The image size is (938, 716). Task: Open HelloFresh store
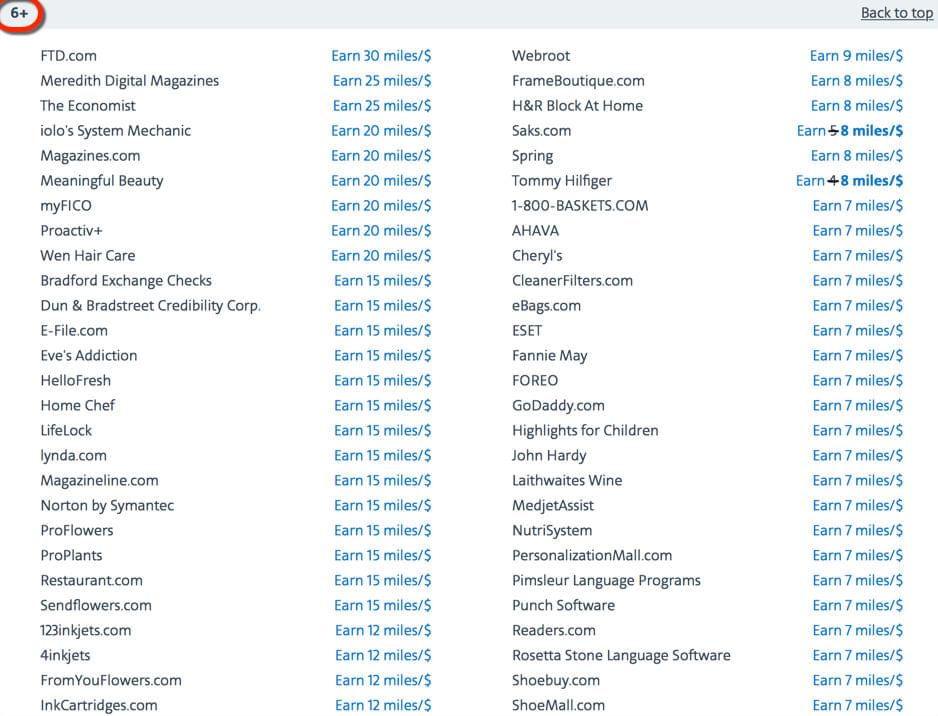click(75, 381)
